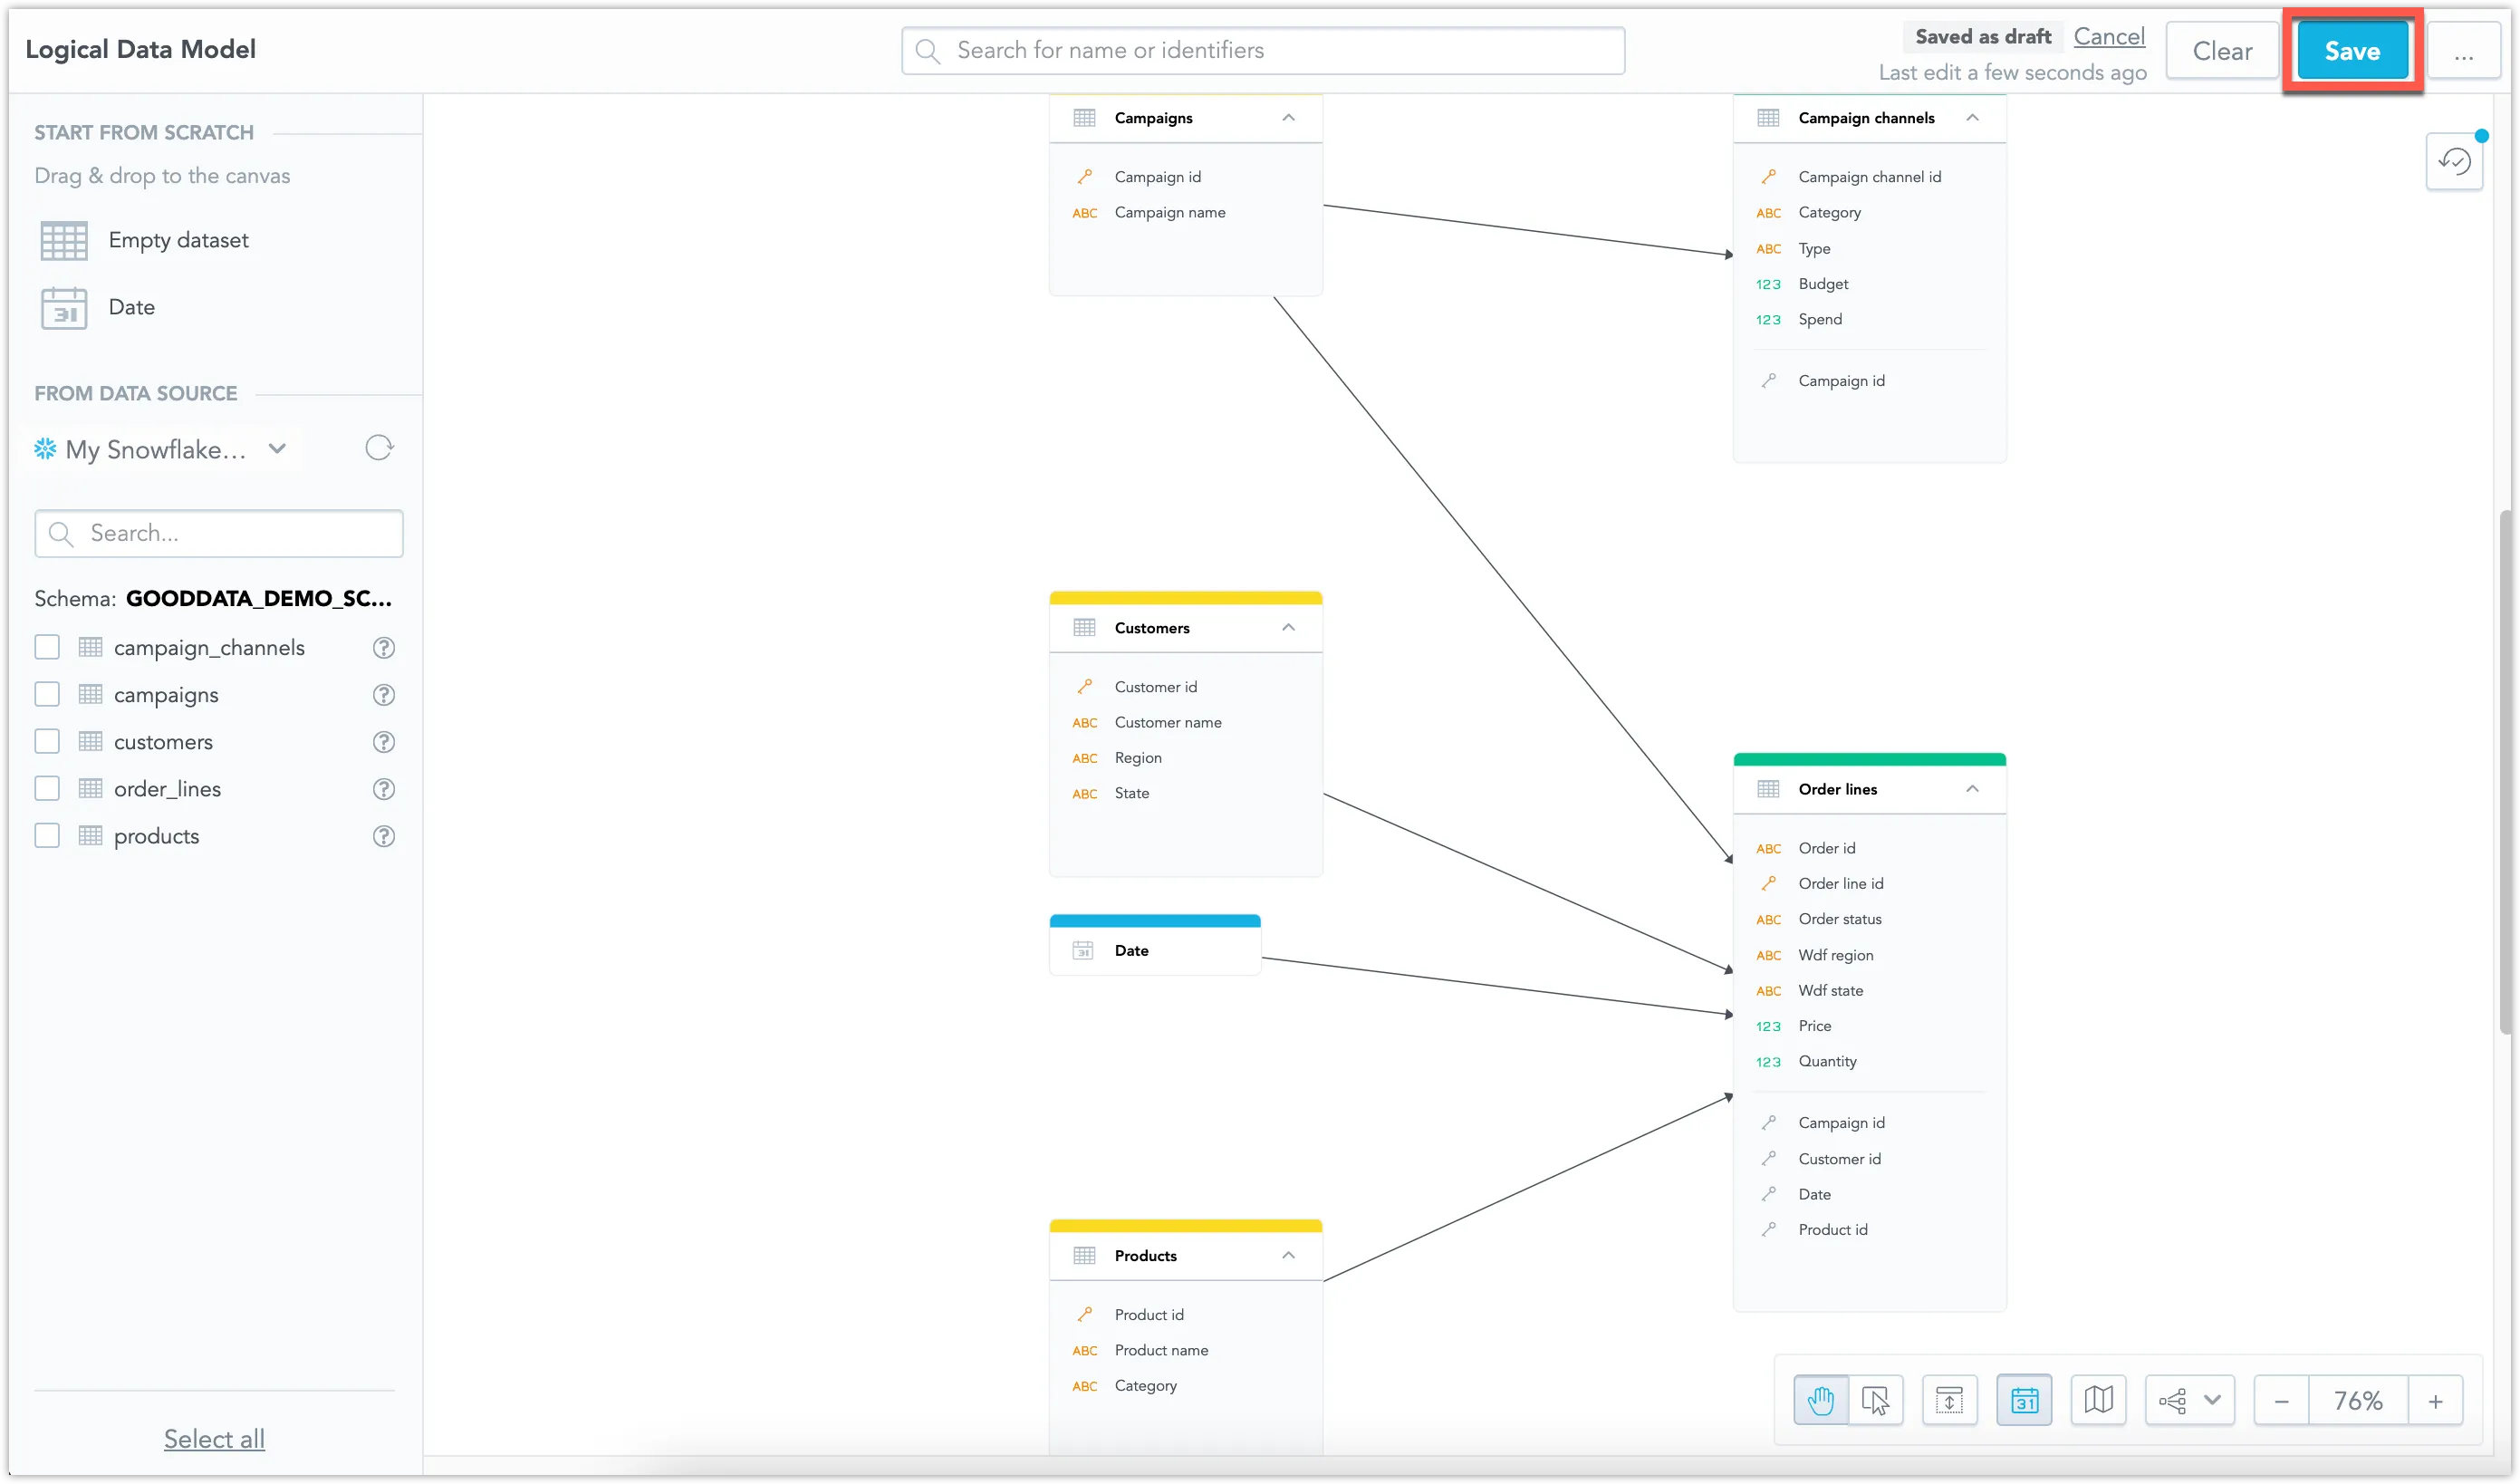Click the Logical Data Model heading
This screenshot has width=2520, height=1484.
pyautogui.click(x=140, y=48)
